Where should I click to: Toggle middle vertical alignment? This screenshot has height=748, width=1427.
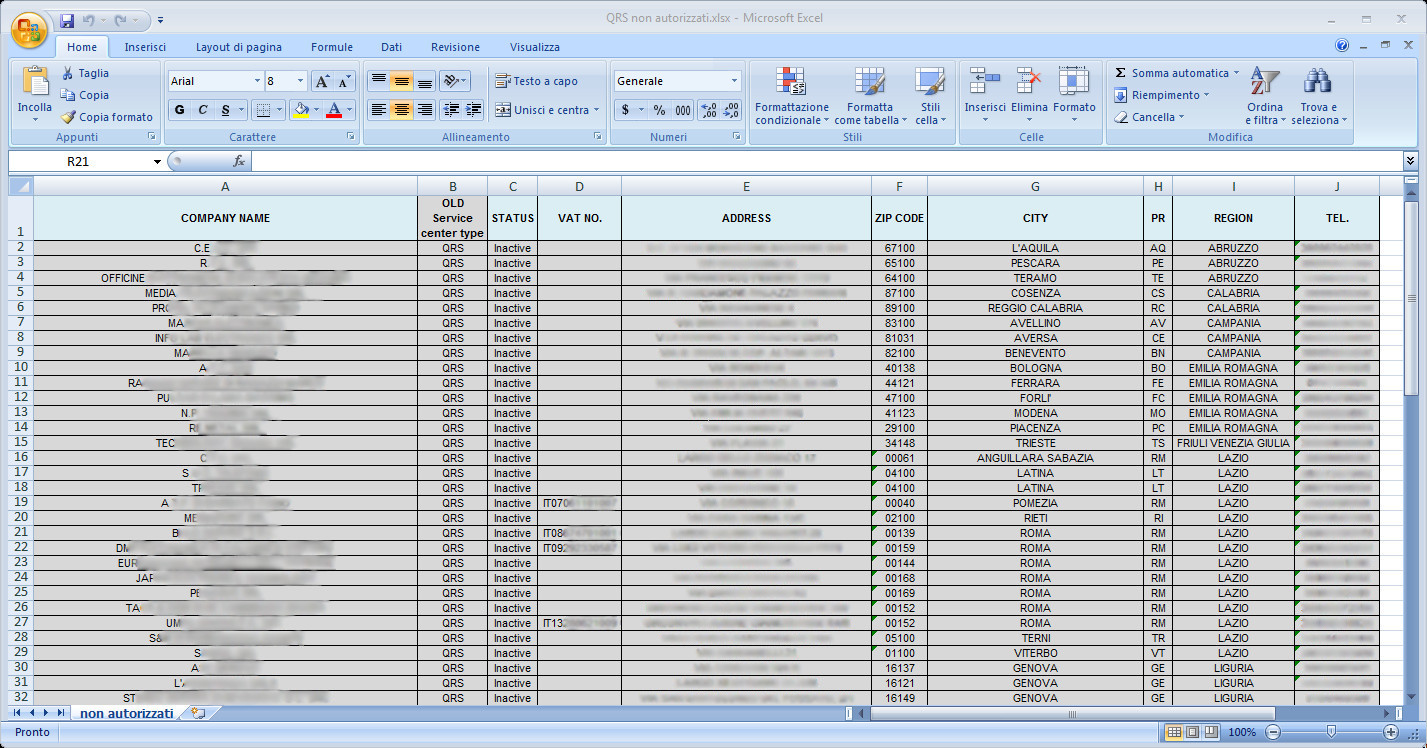(401, 81)
